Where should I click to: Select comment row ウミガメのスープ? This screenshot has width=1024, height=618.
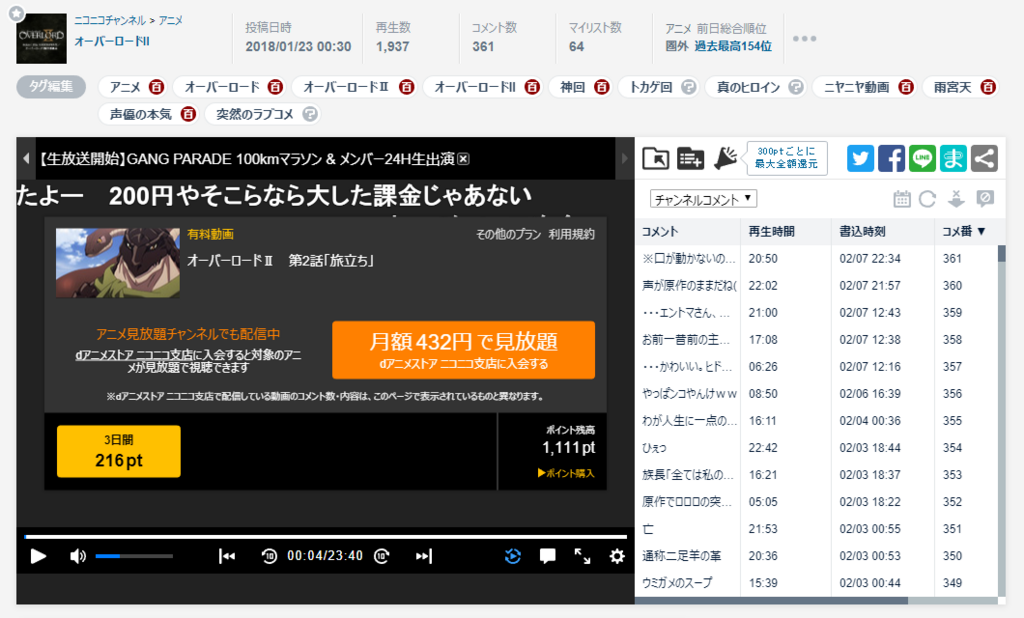816,583
